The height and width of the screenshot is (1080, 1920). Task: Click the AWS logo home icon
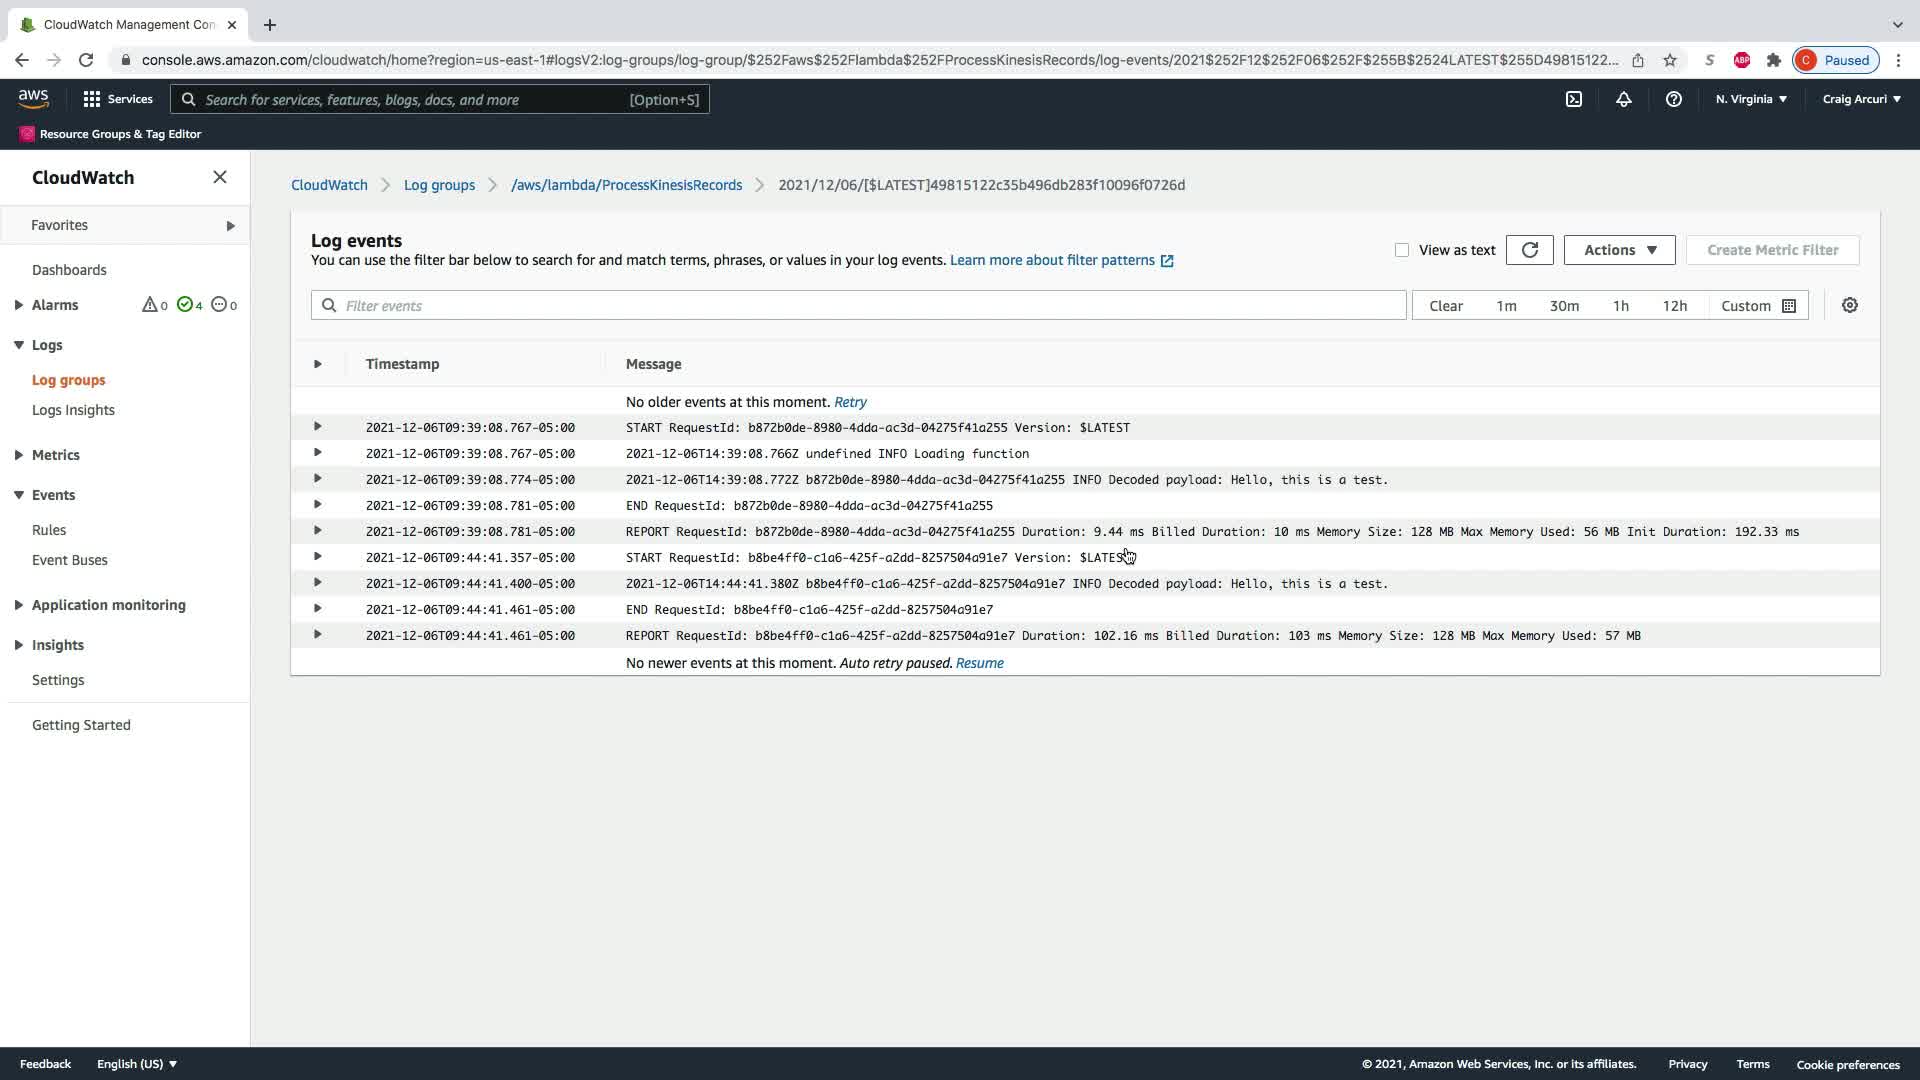click(x=33, y=98)
